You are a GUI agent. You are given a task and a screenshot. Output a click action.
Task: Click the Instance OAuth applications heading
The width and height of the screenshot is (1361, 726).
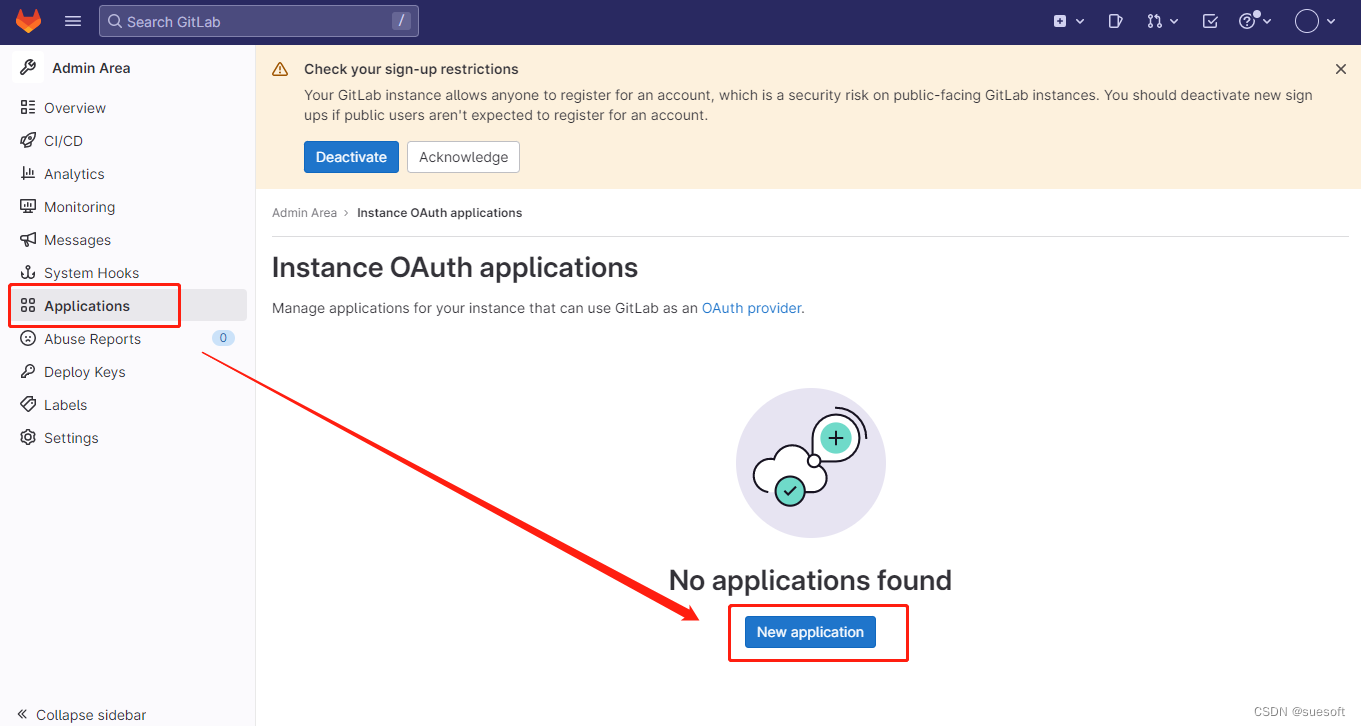455,268
